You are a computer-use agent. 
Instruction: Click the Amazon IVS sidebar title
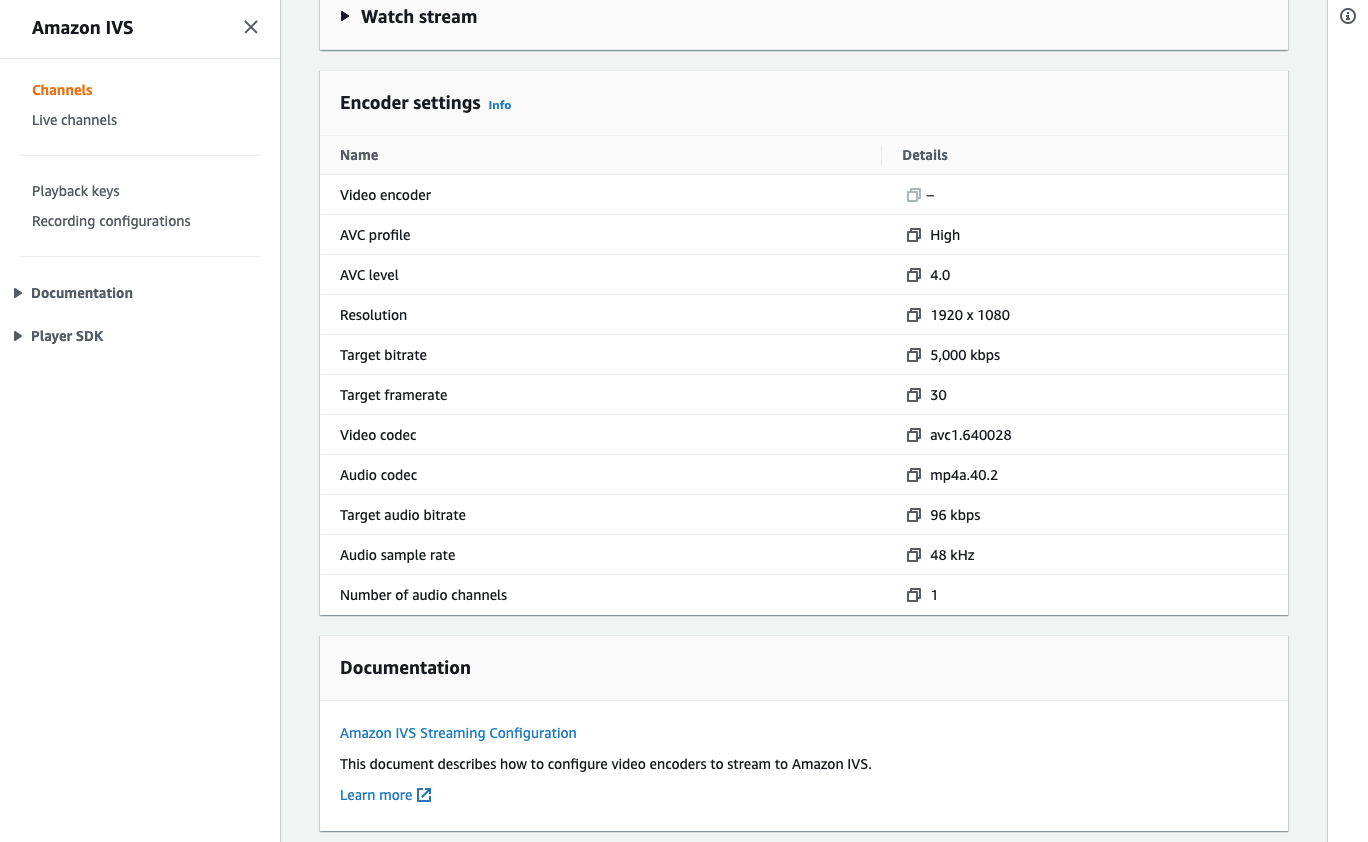coord(82,28)
